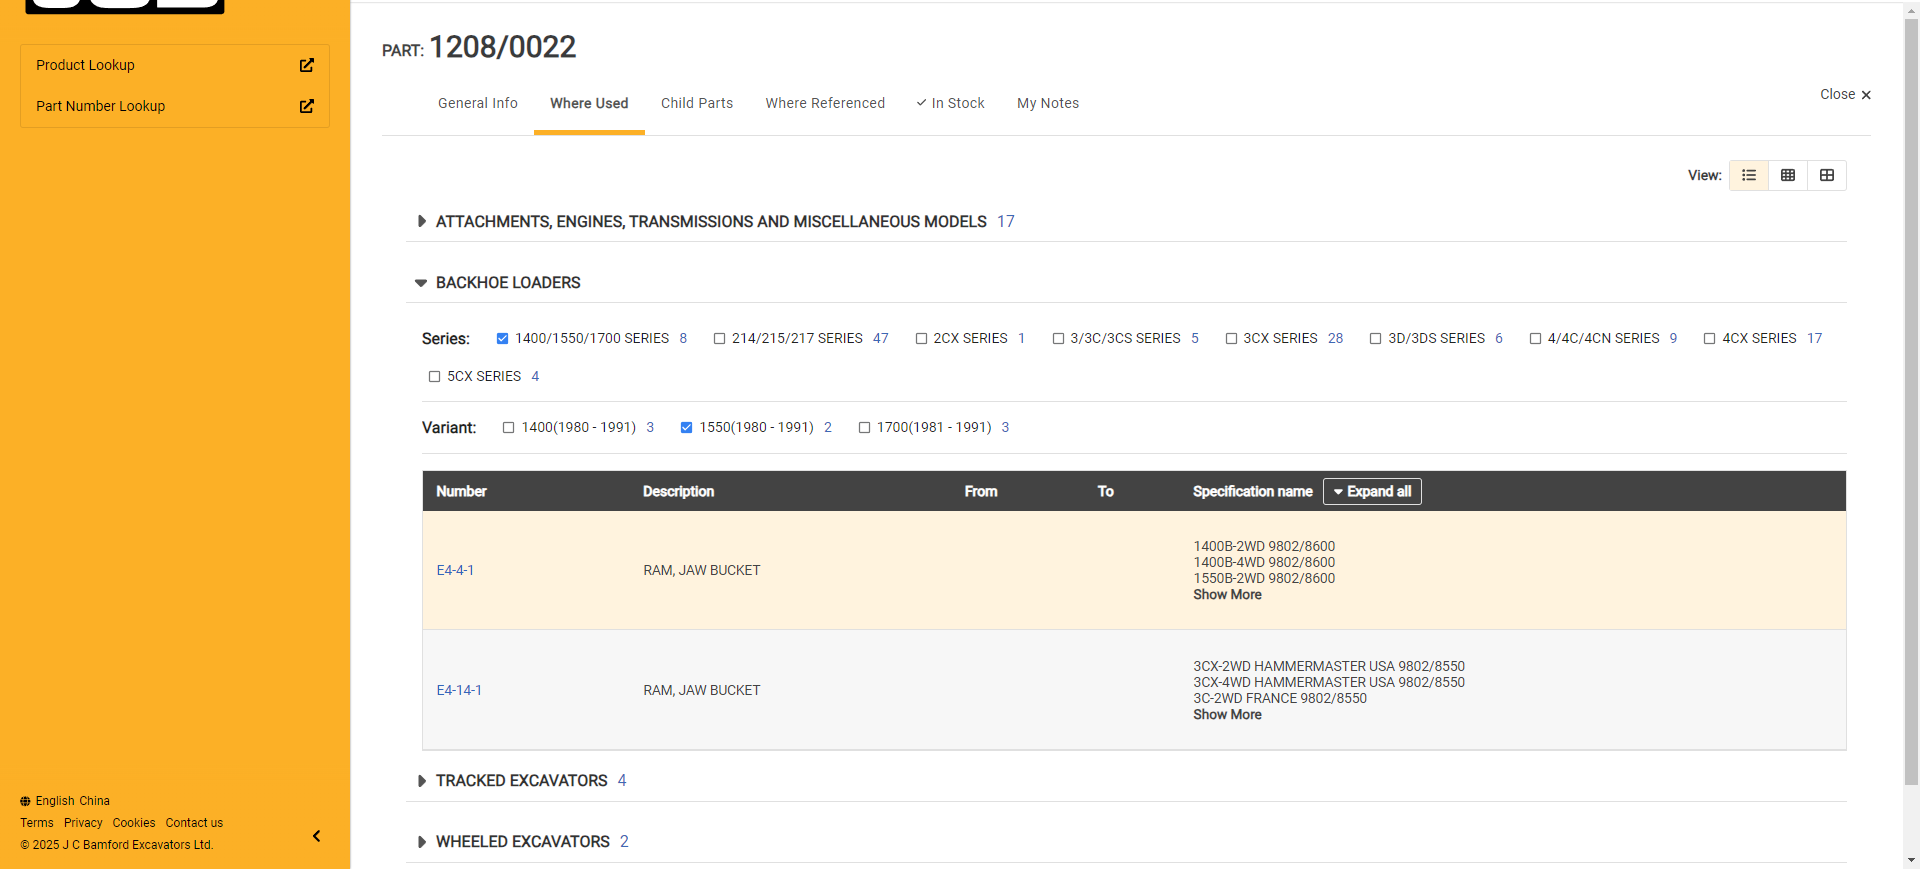Image resolution: width=1920 pixels, height=869 pixels.
Task: Open the E4-4-1 number link
Action: pos(455,570)
